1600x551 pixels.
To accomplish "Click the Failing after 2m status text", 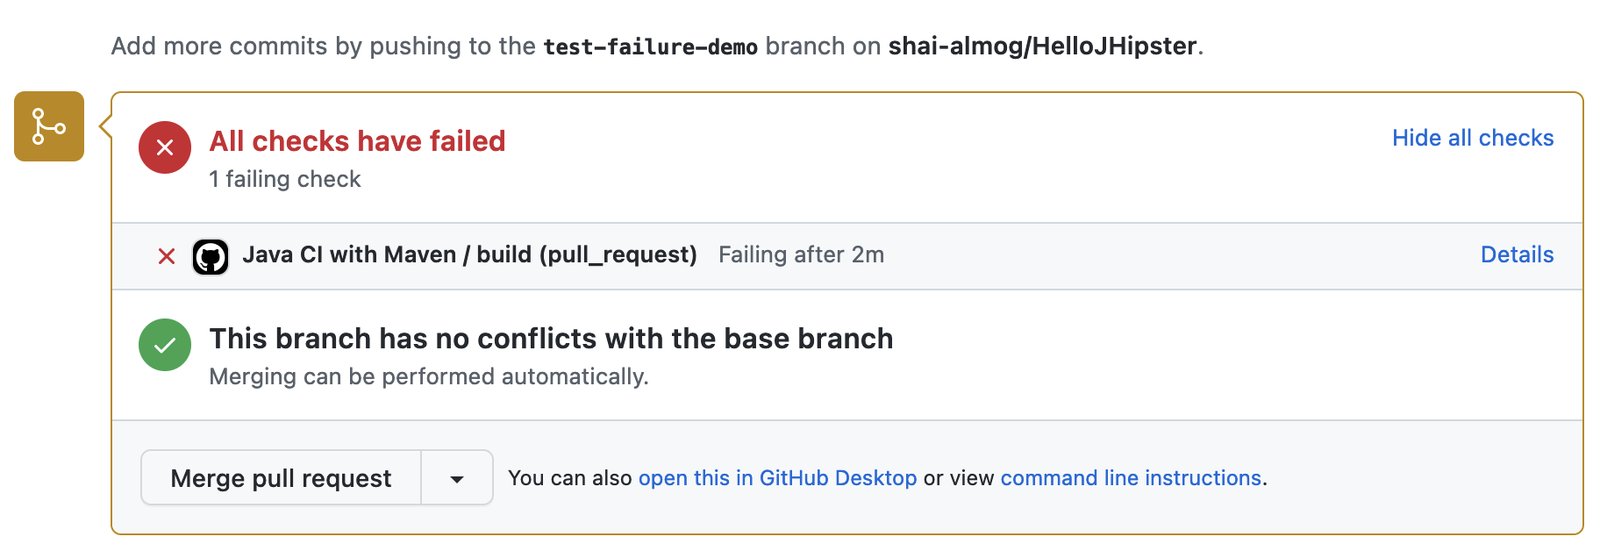I will (x=801, y=255).
